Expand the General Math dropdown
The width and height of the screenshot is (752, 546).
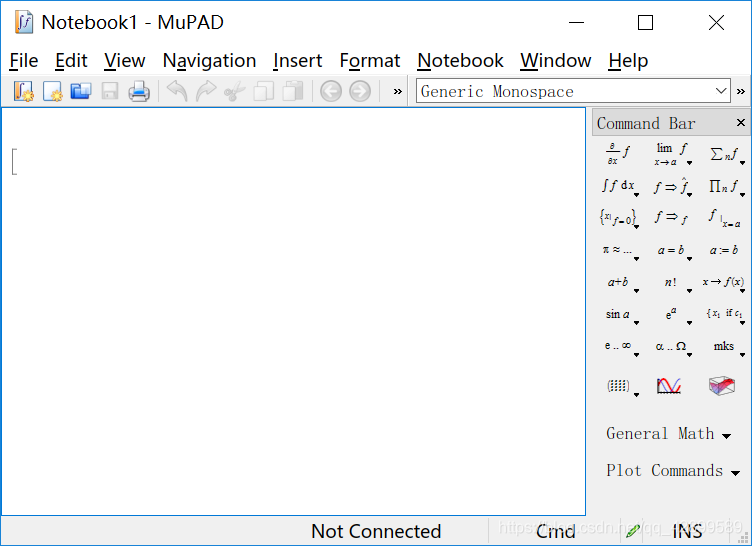(x=669, y=434)
